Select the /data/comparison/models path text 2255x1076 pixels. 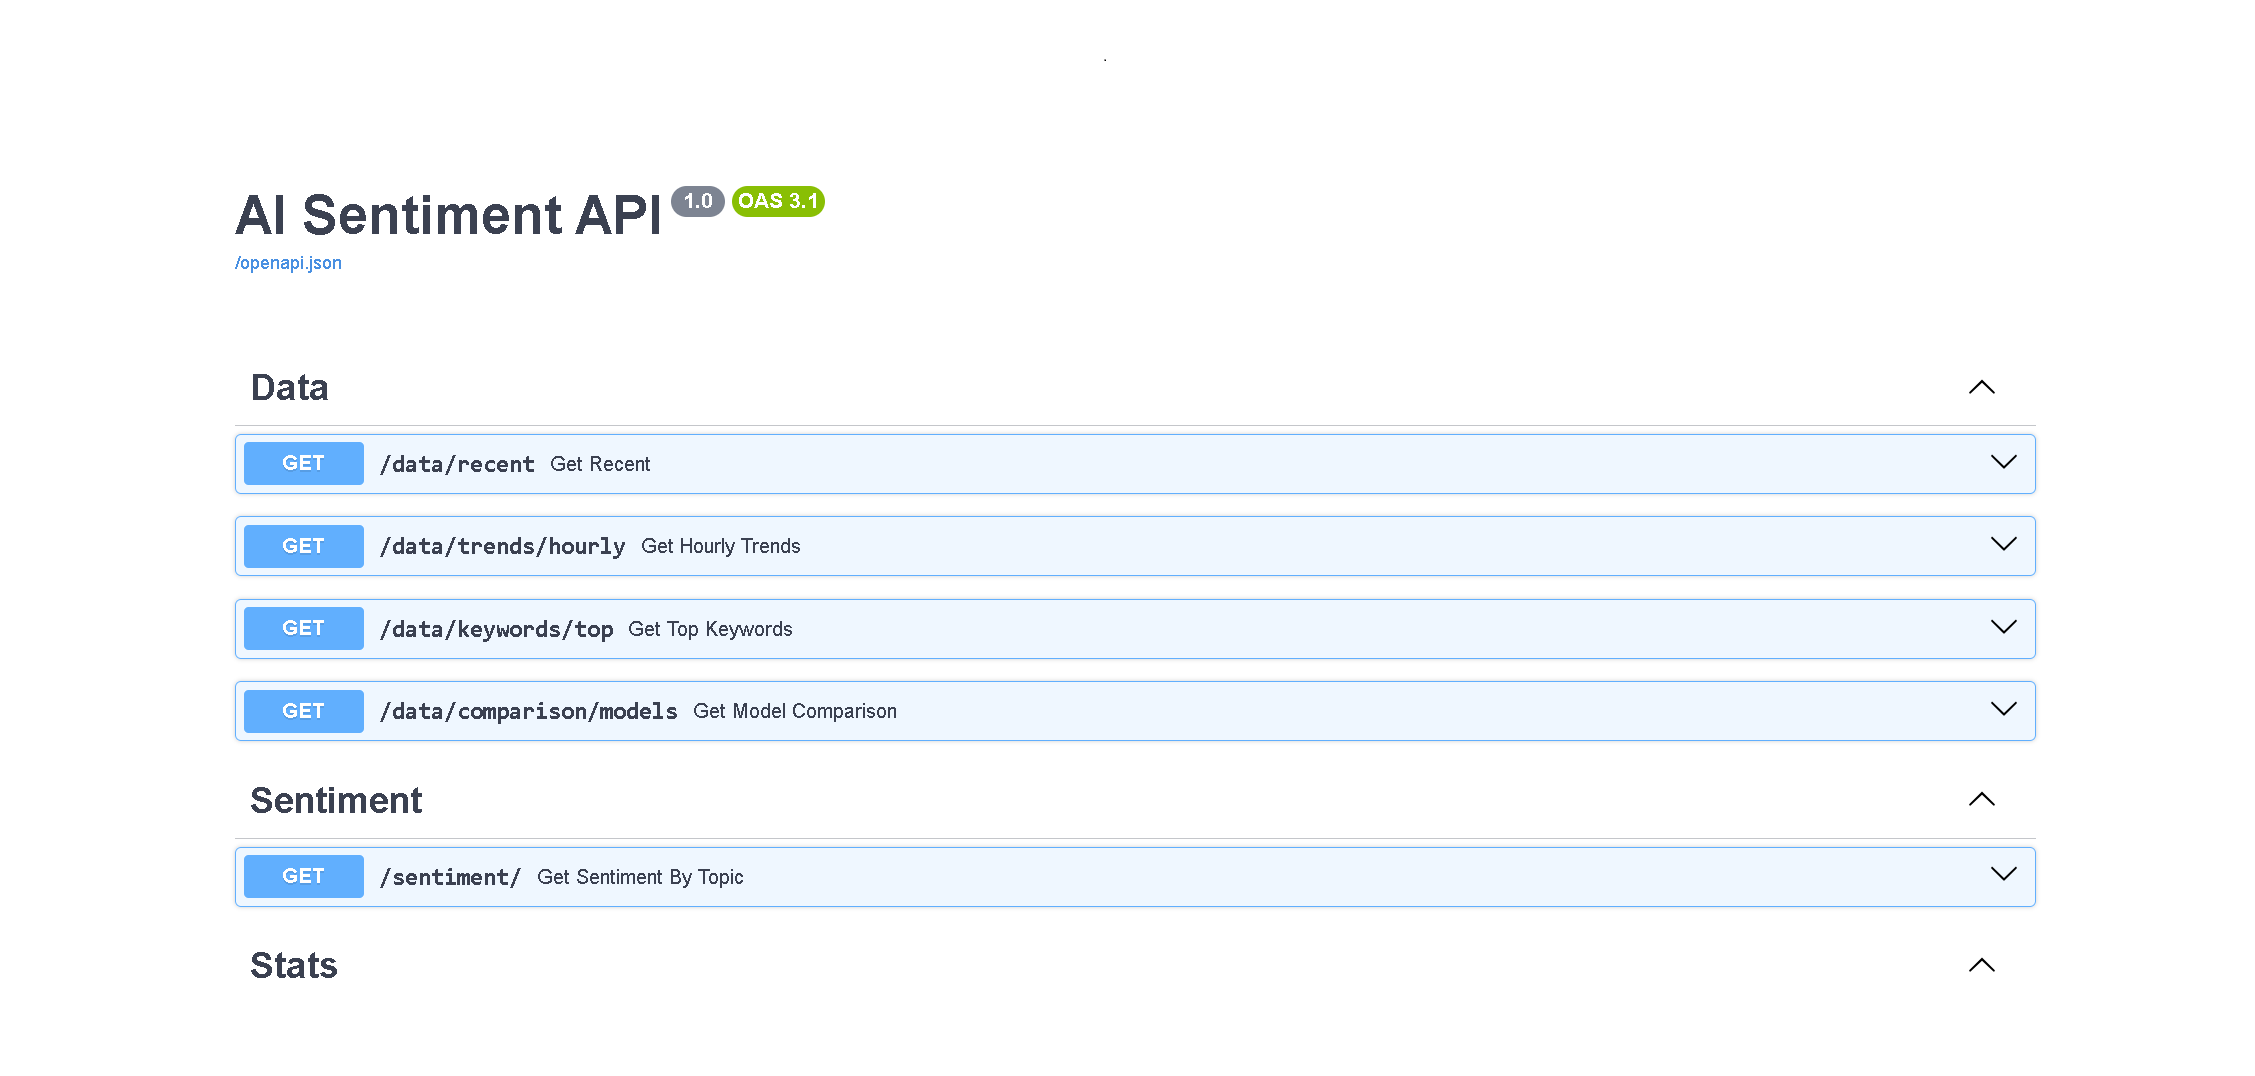pos(528,711)
